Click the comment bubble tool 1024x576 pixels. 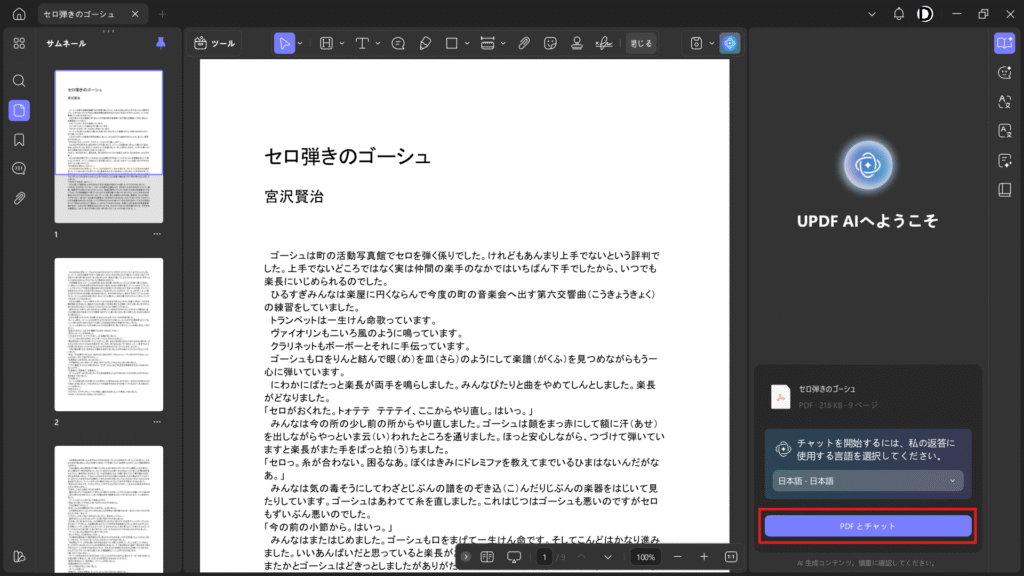tap(398, 43)
